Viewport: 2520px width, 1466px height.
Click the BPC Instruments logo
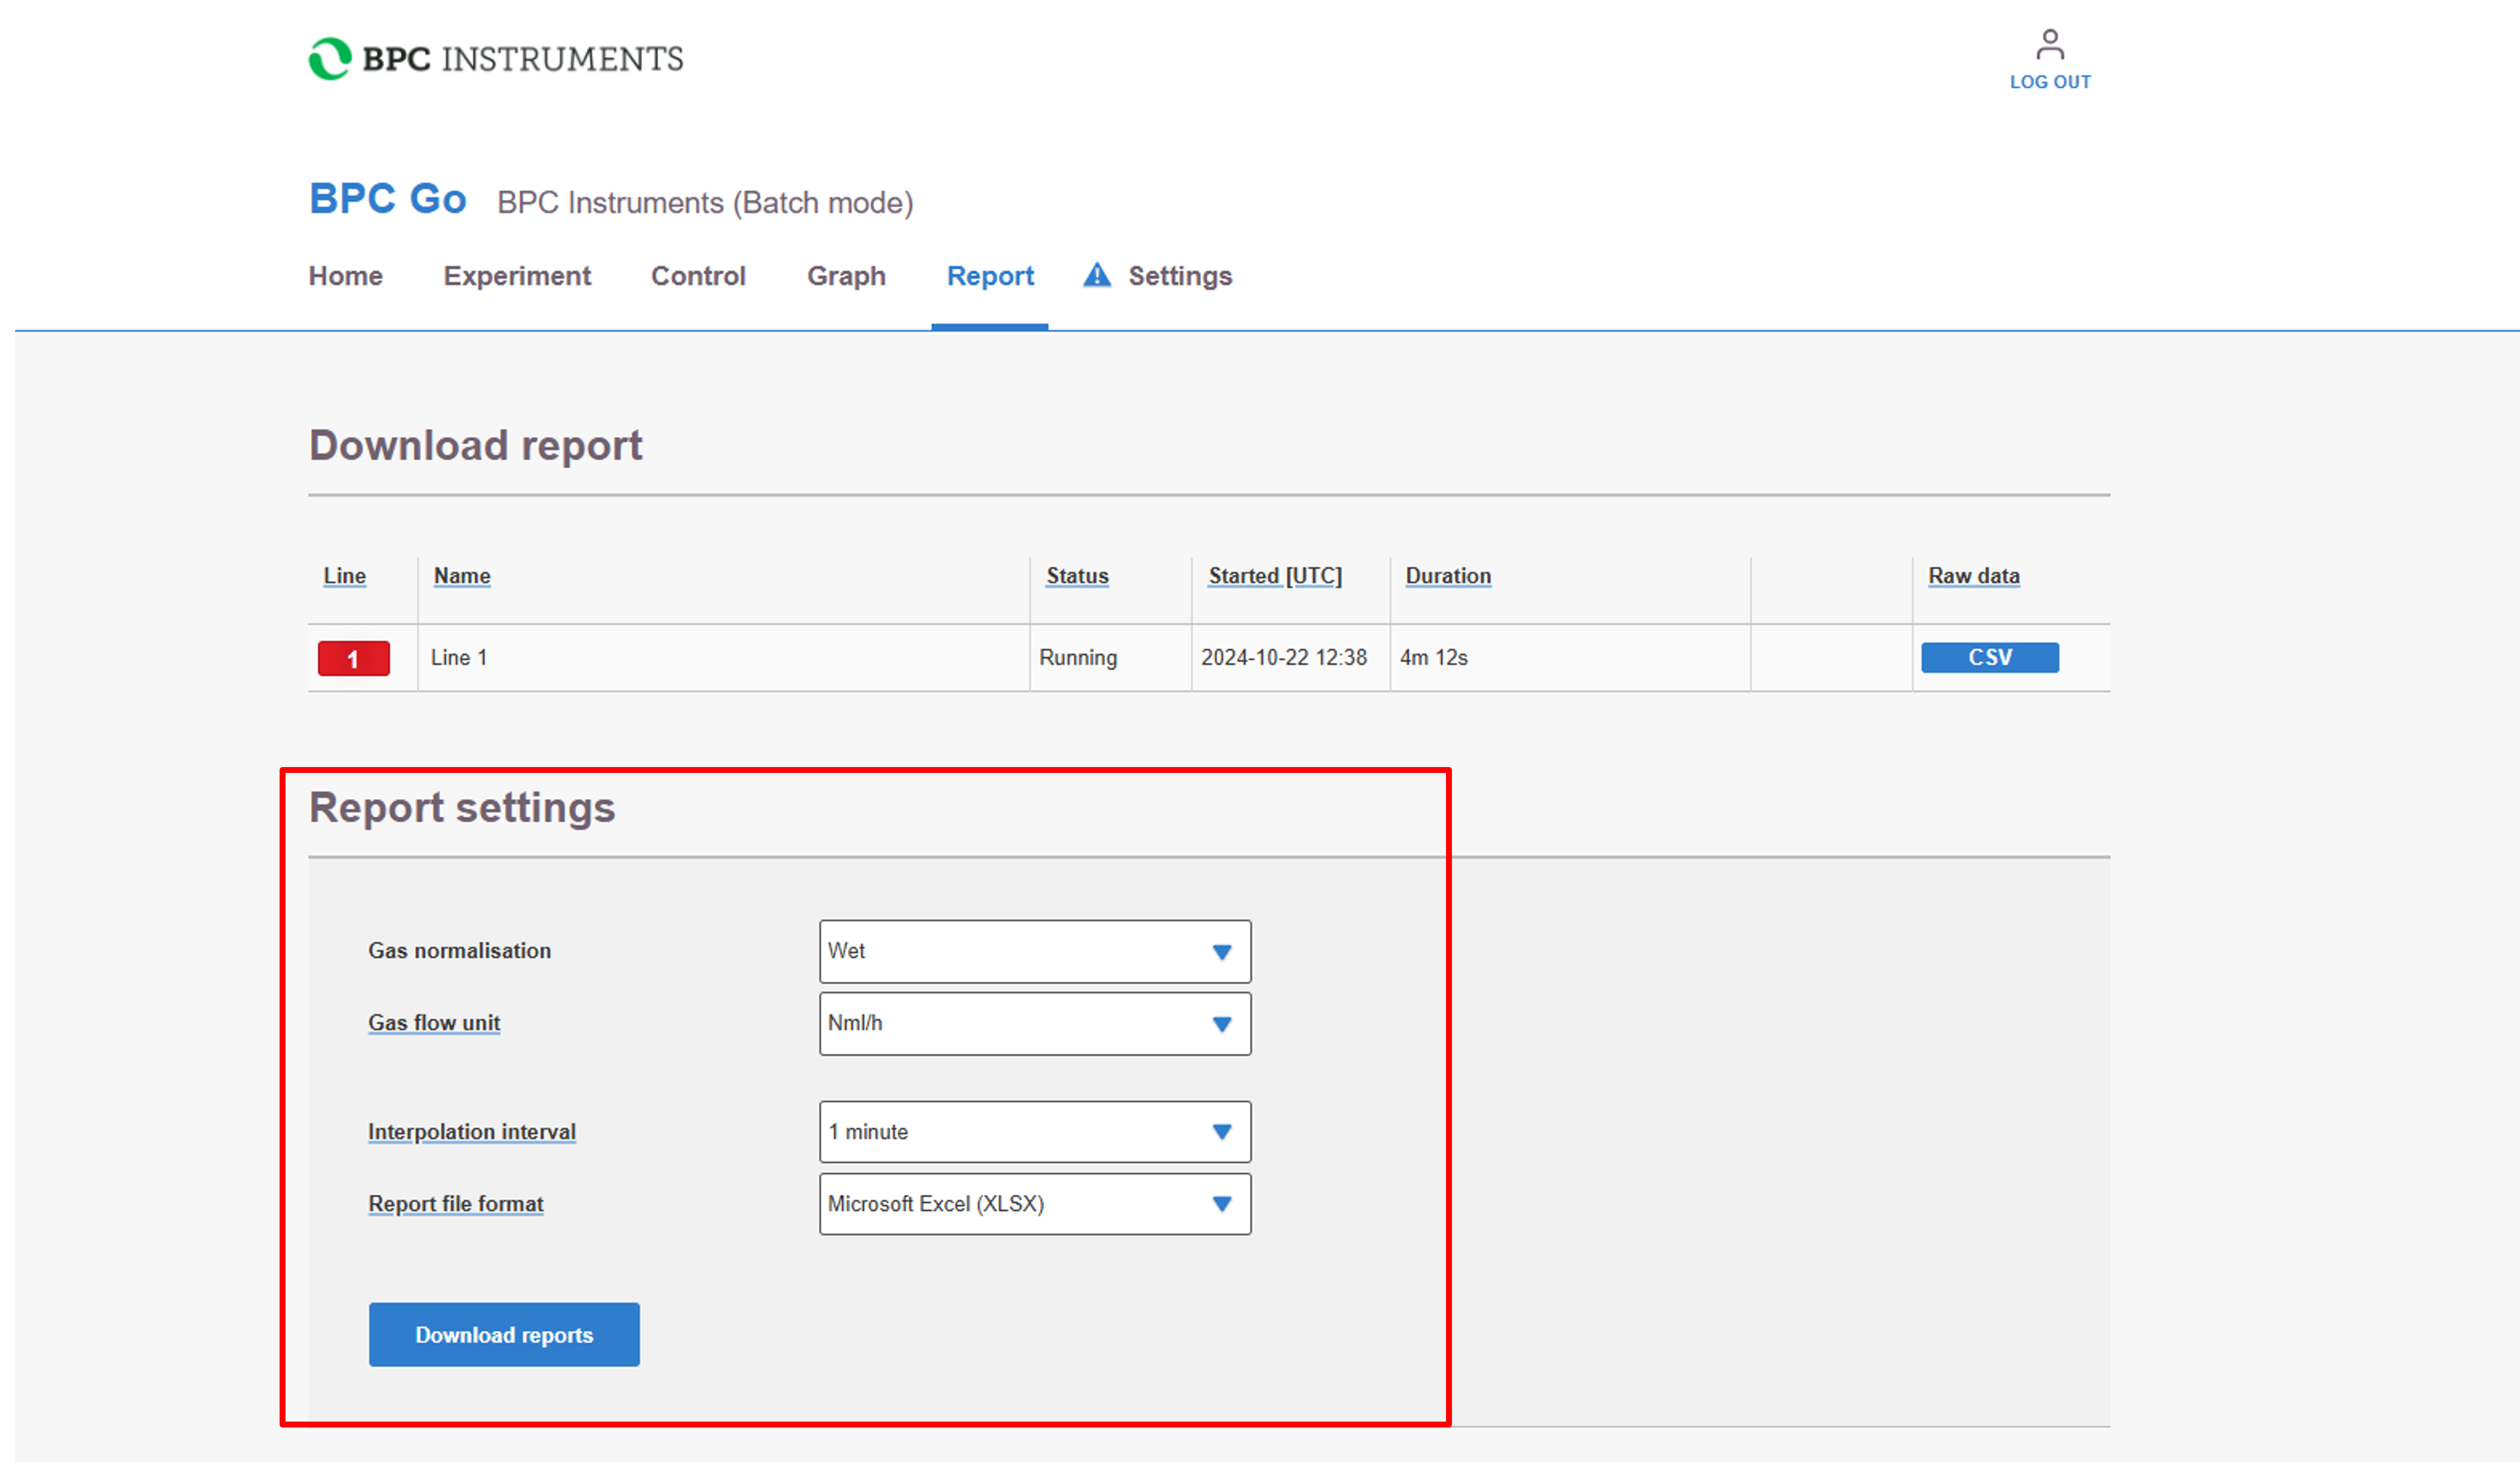[496, 59]
